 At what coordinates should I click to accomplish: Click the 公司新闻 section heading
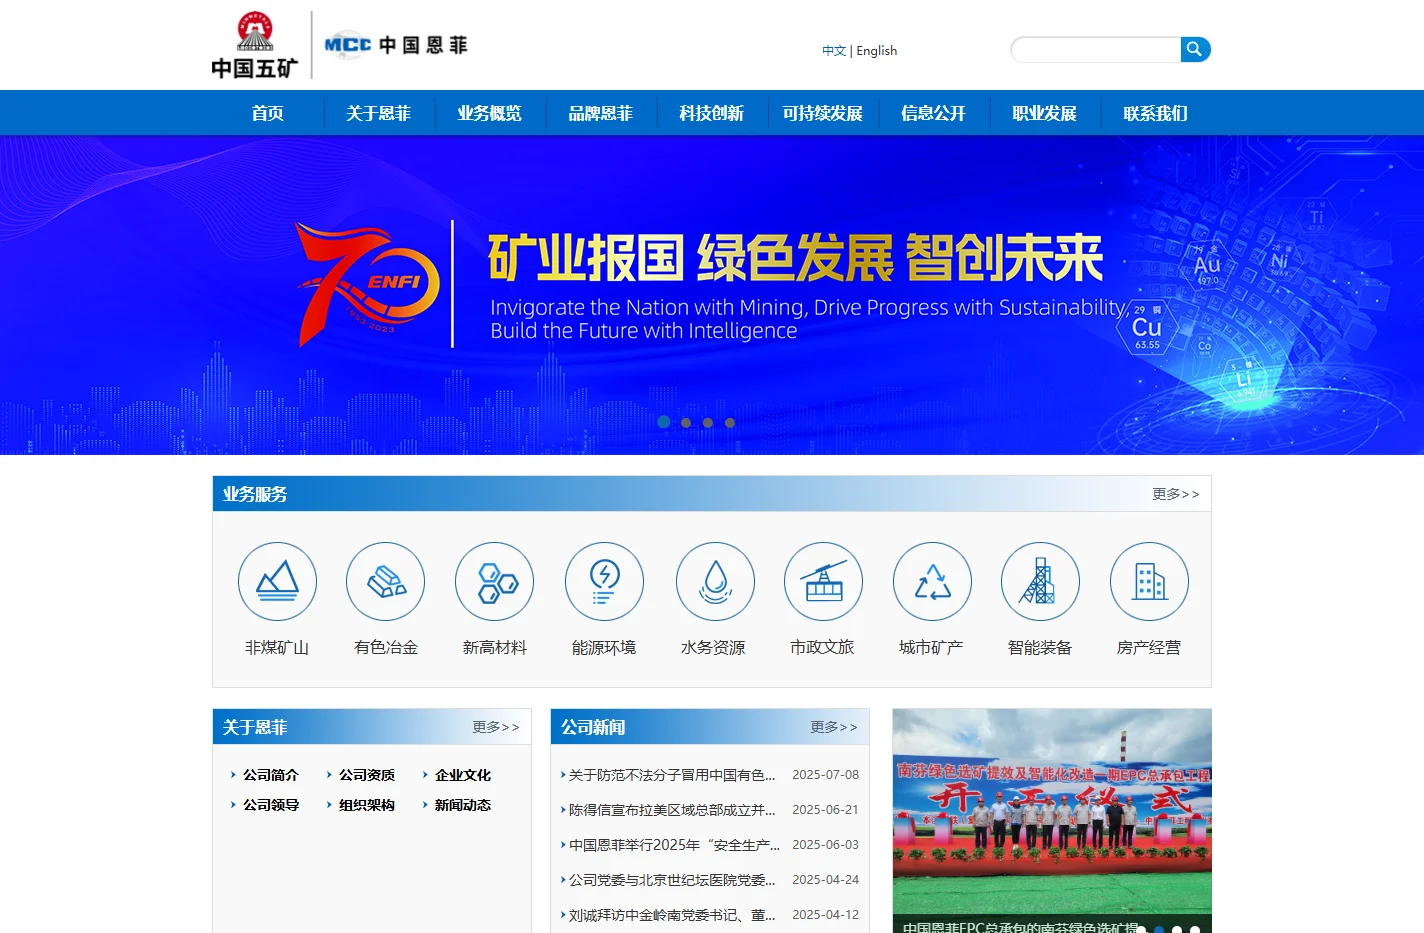593,727
